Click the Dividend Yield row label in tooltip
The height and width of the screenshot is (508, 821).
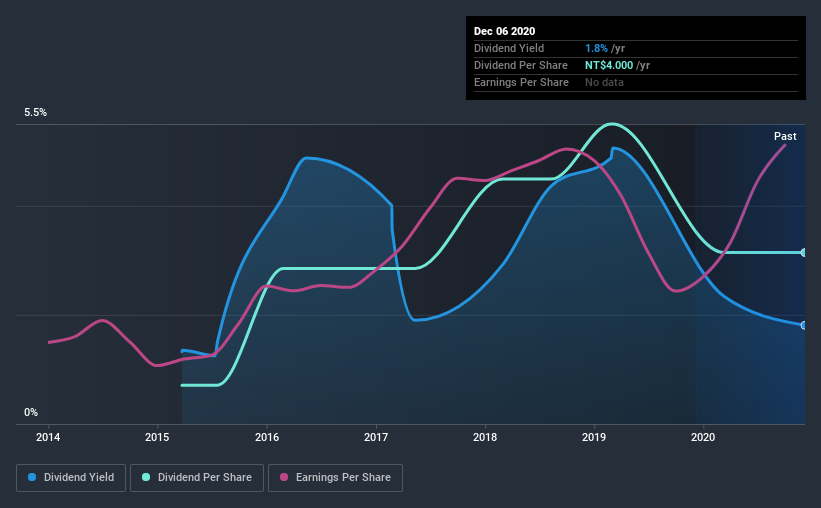click(x=509, y=48)
